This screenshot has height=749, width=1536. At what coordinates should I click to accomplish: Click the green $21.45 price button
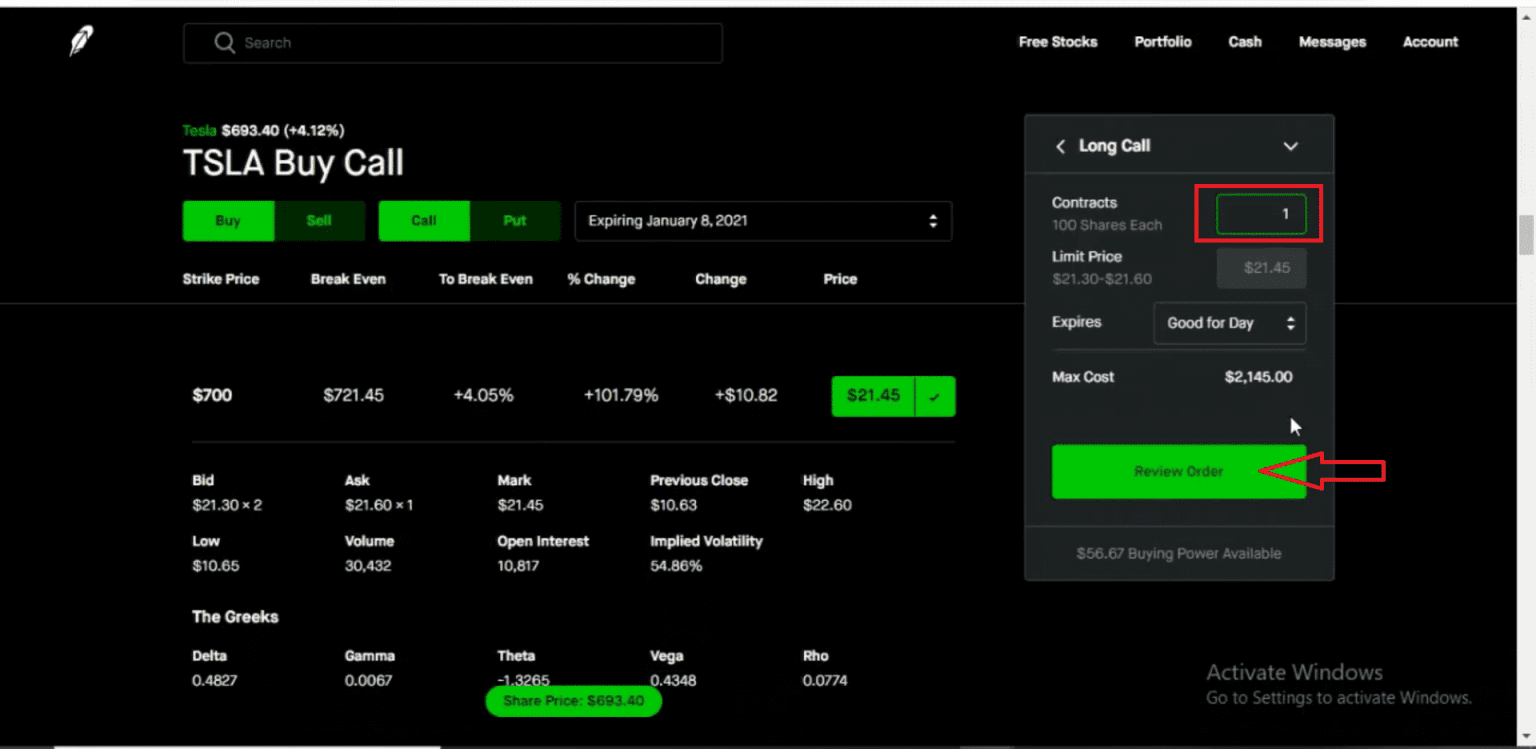point(874,396)
